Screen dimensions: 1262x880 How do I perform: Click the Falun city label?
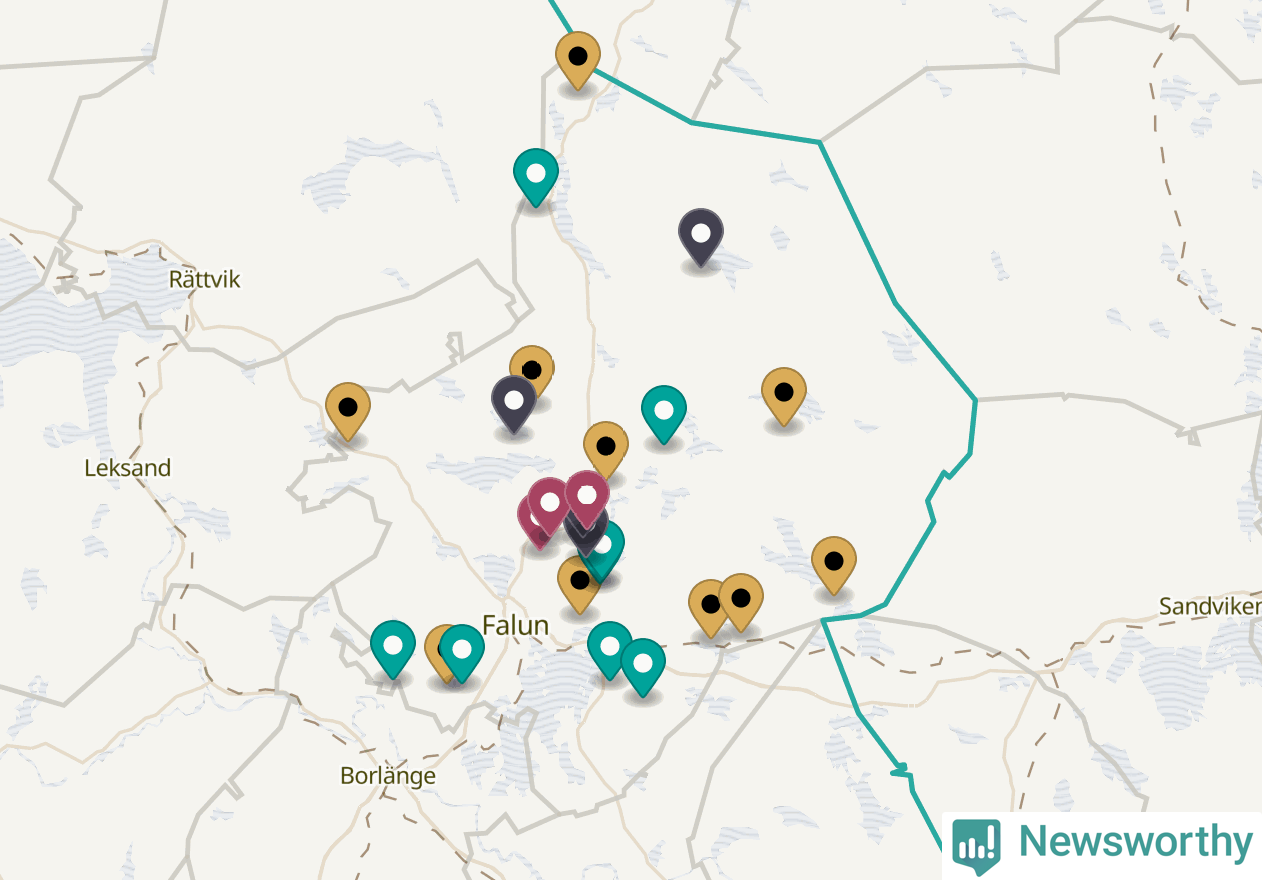pyautogui.click(x=515, y=626)
